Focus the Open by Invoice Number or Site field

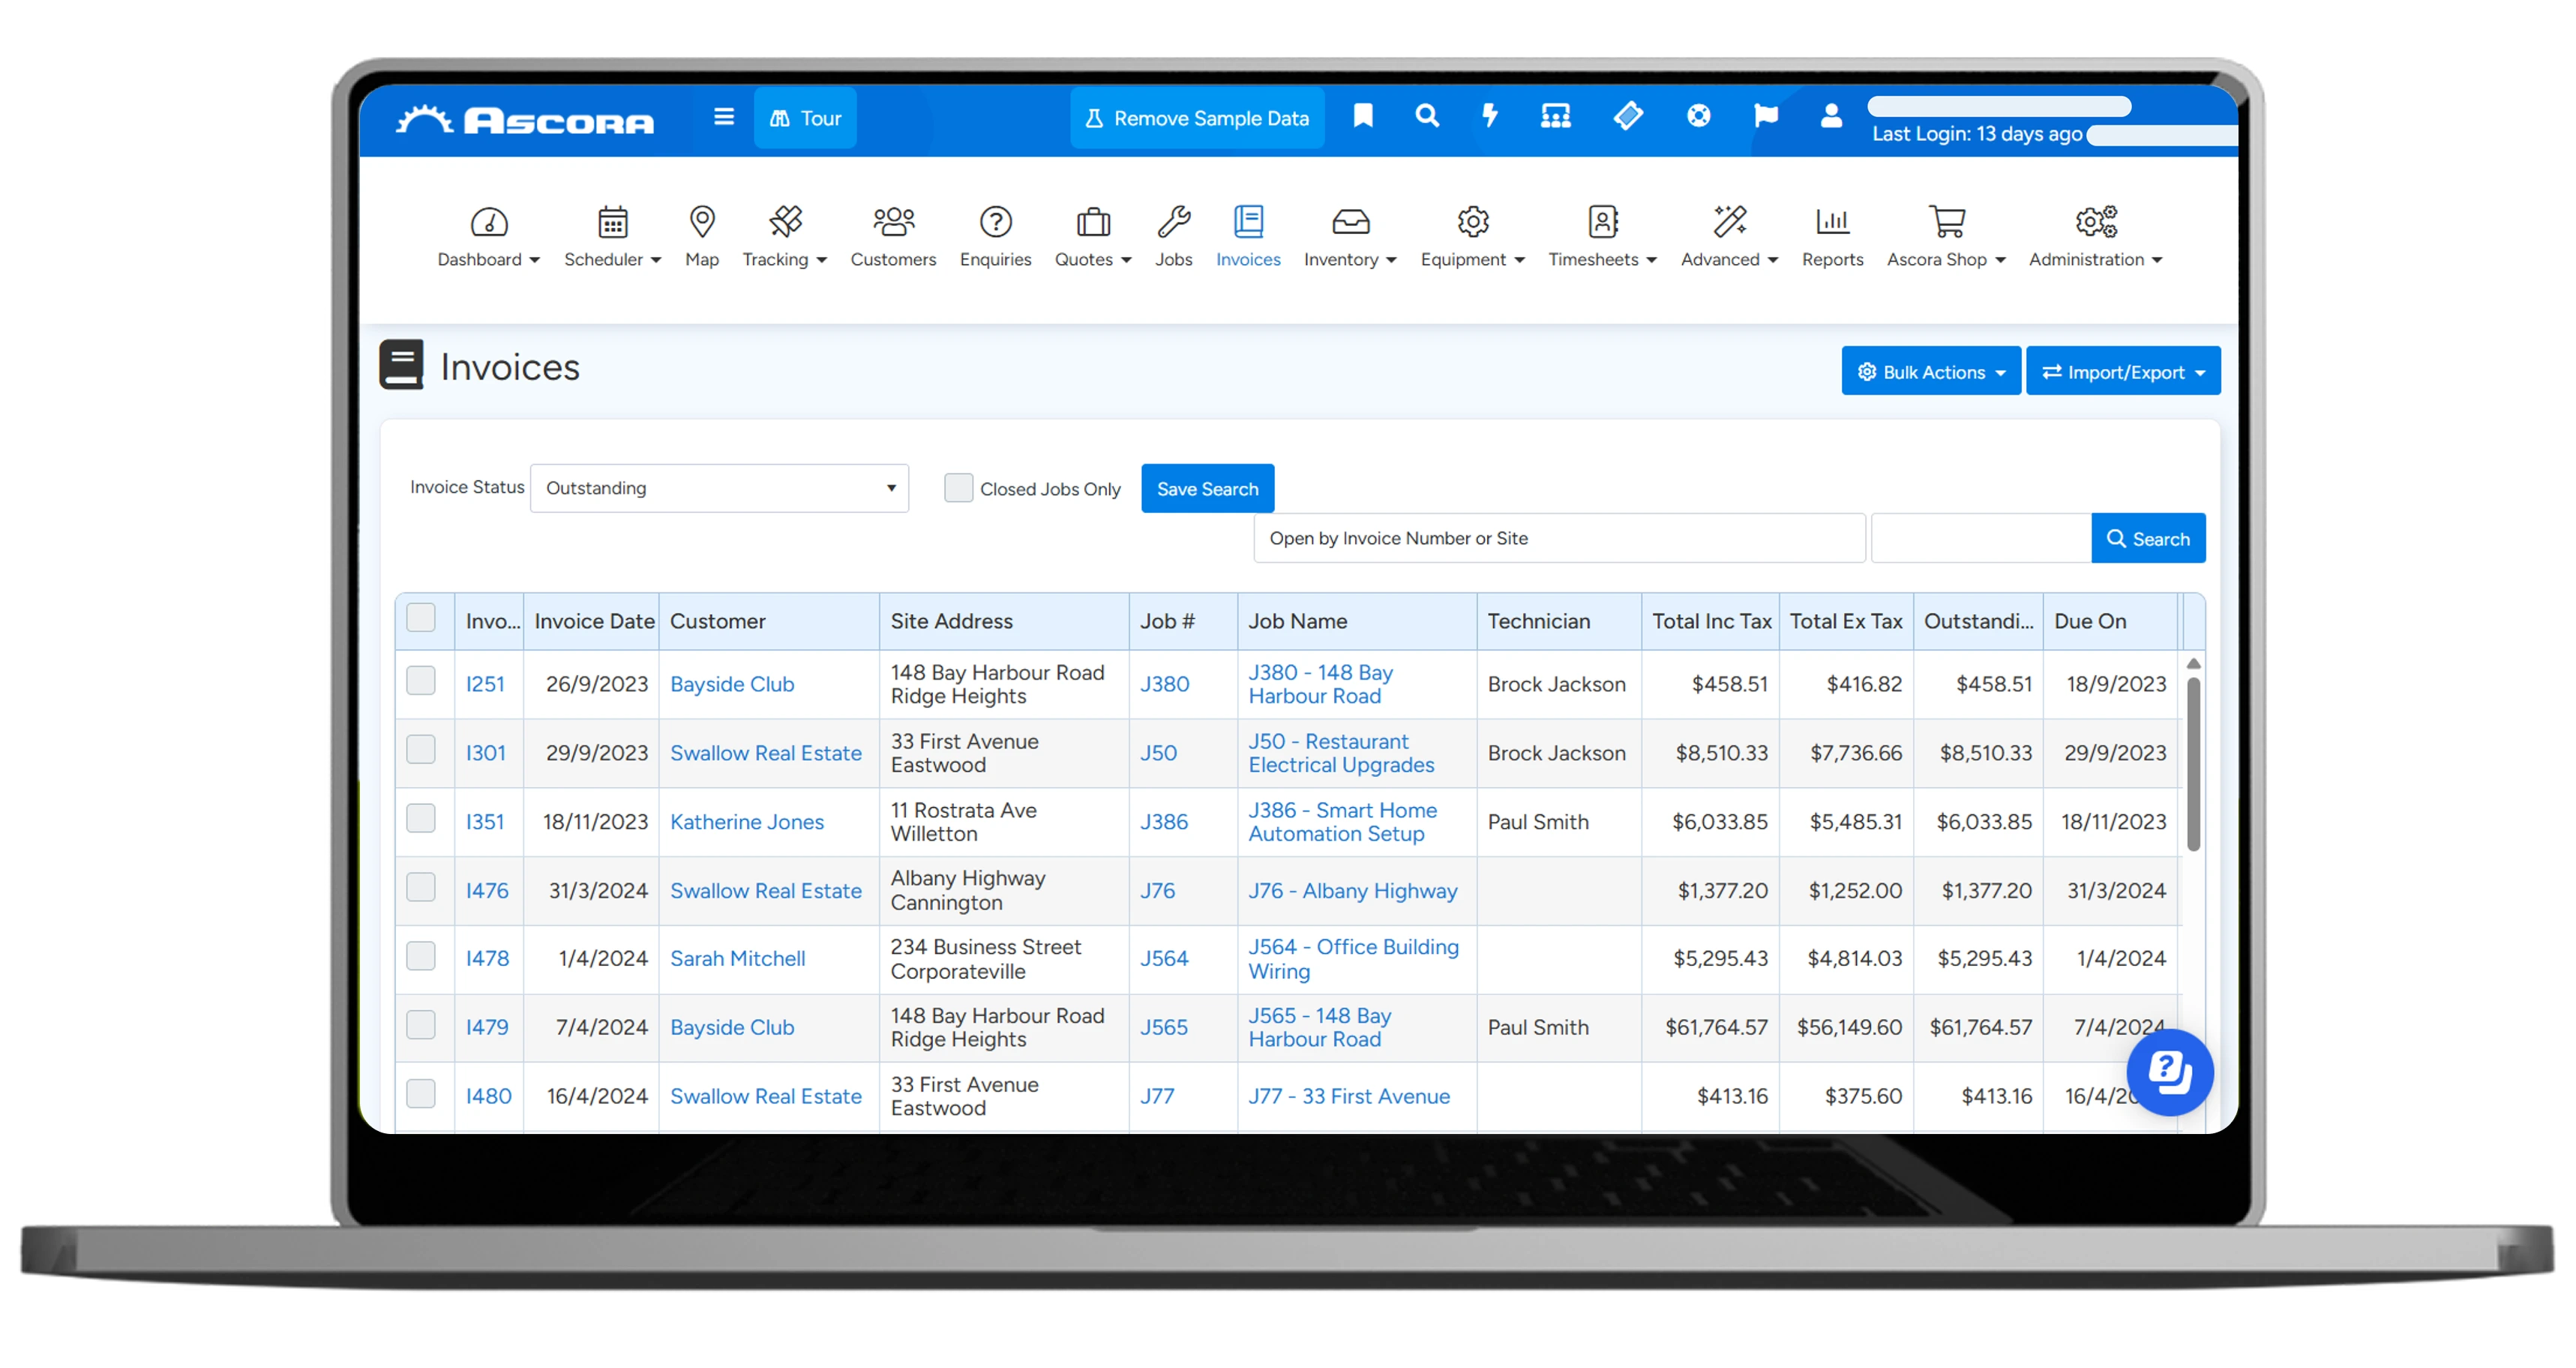tap(1559, 539)
